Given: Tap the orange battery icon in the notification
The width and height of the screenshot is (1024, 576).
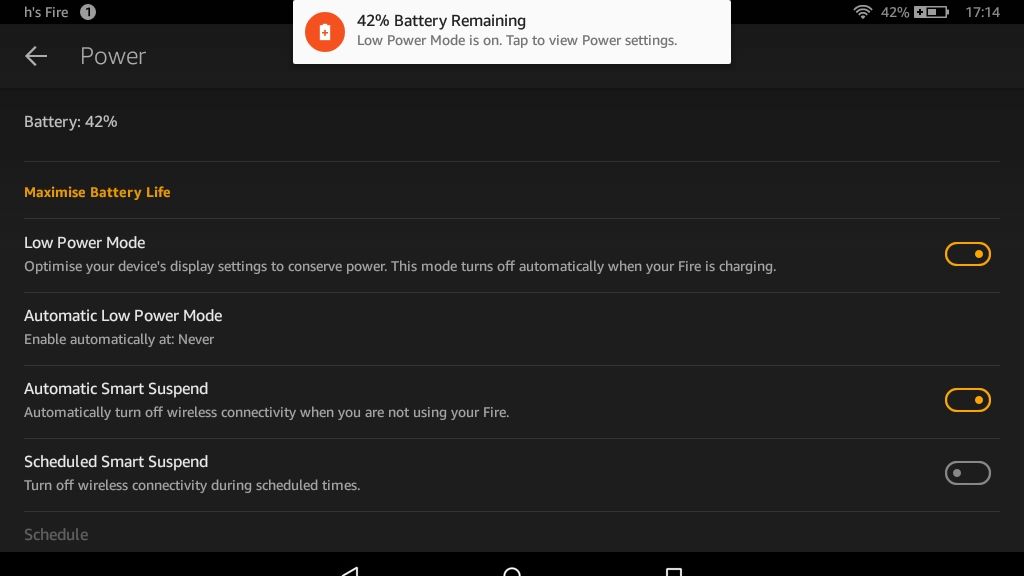Looking at the screenshot, I should click(324, 31).
